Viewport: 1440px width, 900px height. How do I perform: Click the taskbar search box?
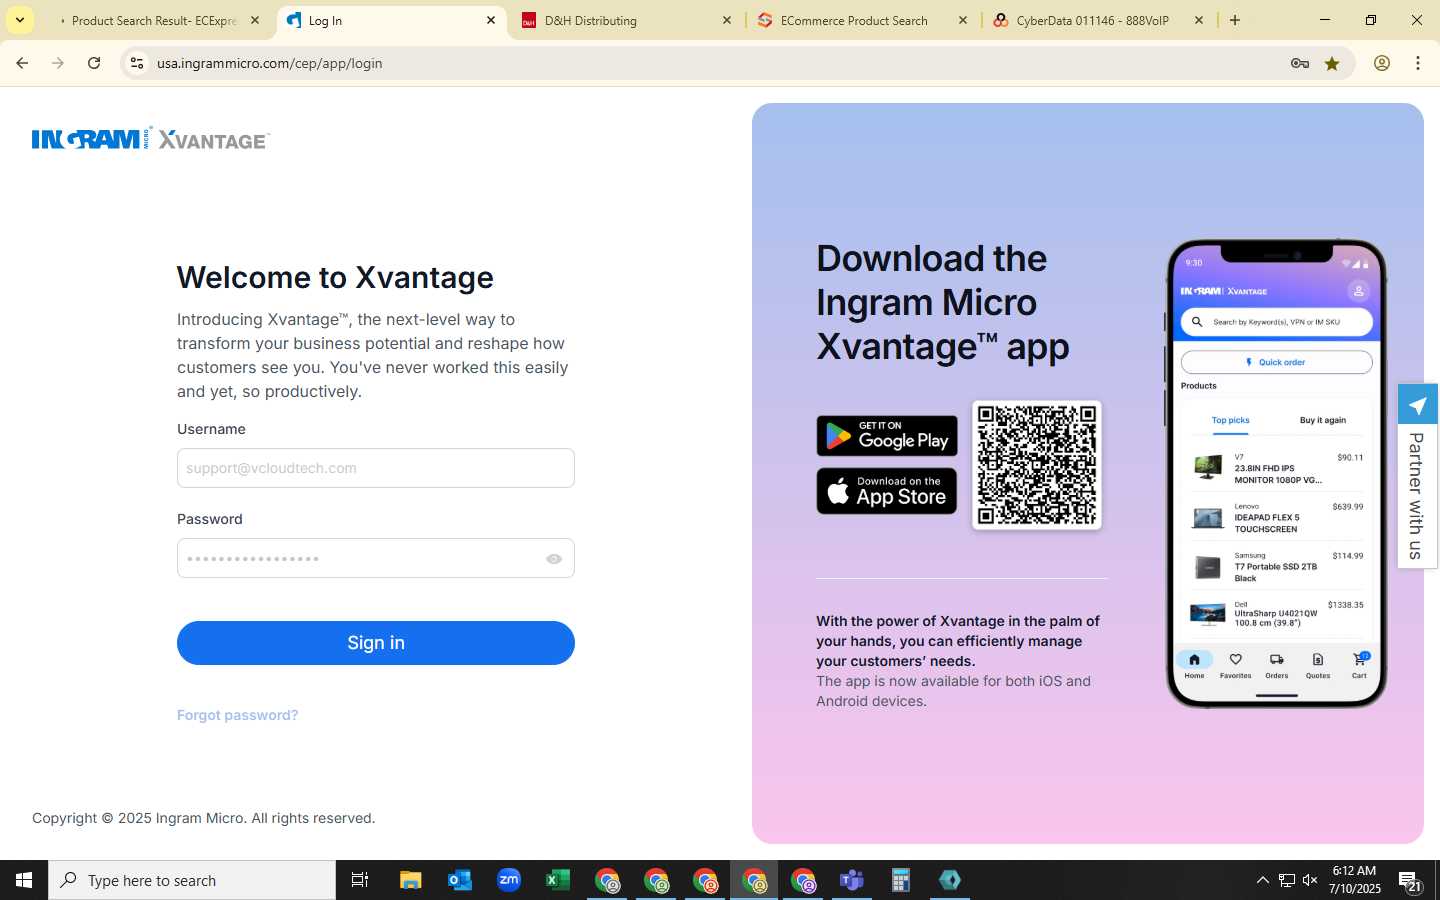pyautogui.click(x=192, y=880)
